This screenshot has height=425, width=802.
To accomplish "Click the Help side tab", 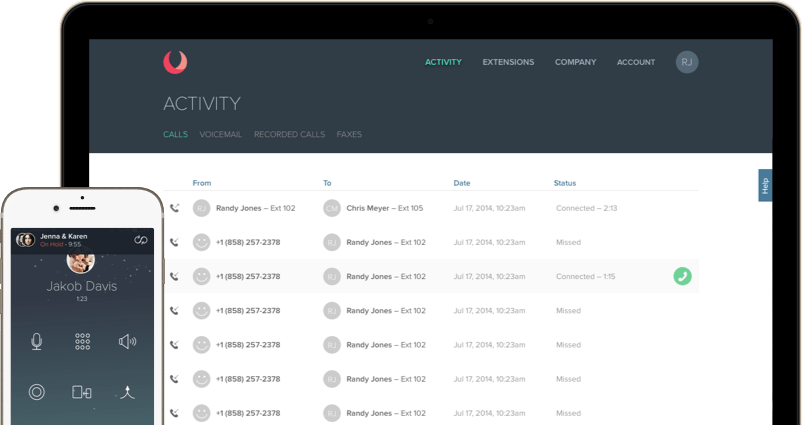I will 765,185.
